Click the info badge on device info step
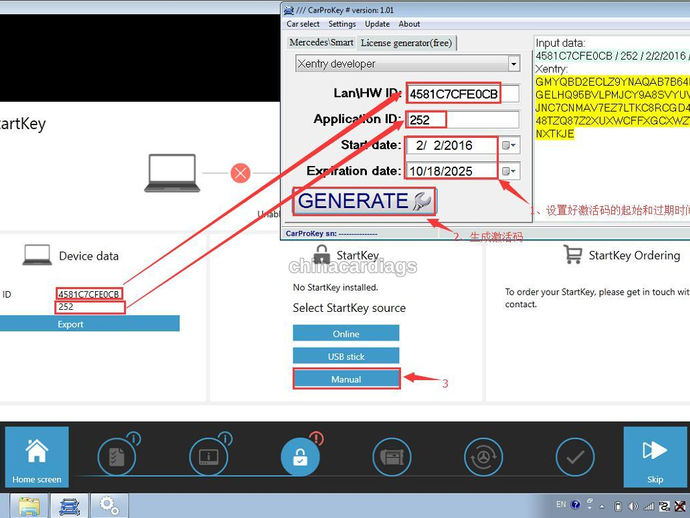This screenshot has width=690, height=518. pyautogui.click(x=225, y=438)
